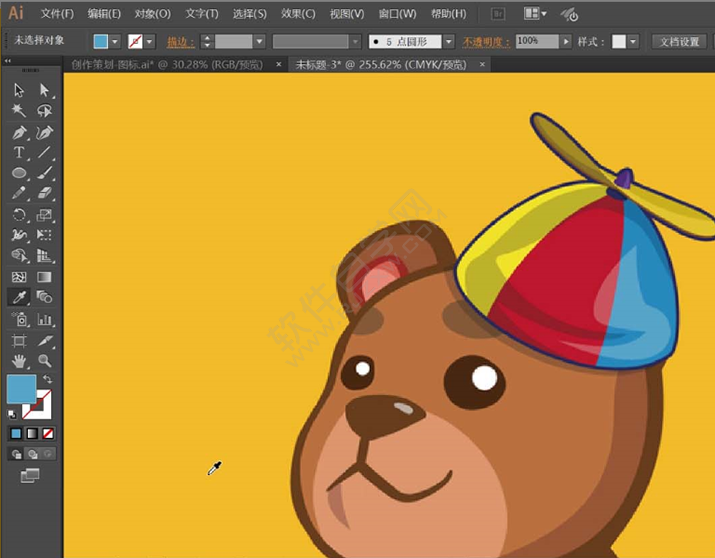
Task: Select the Zoom magnifier tool
Action: tap(45, 360)
